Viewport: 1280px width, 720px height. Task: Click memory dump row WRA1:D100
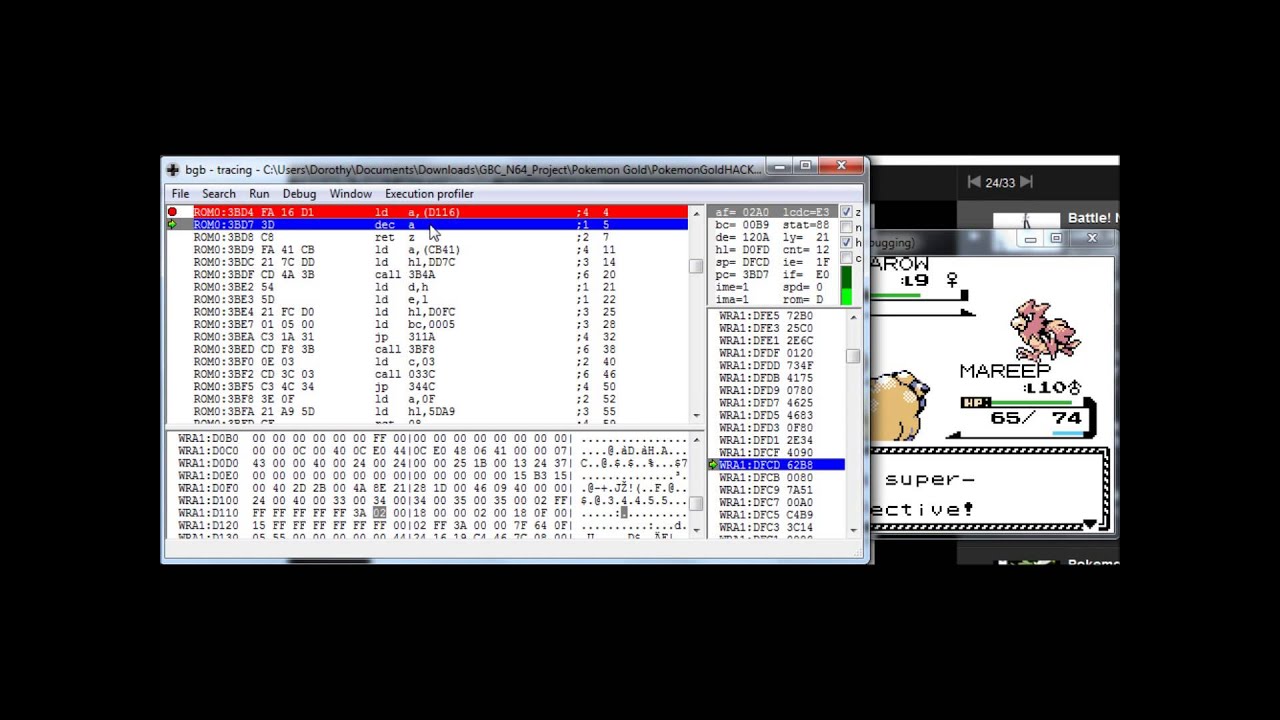(432, 500)
